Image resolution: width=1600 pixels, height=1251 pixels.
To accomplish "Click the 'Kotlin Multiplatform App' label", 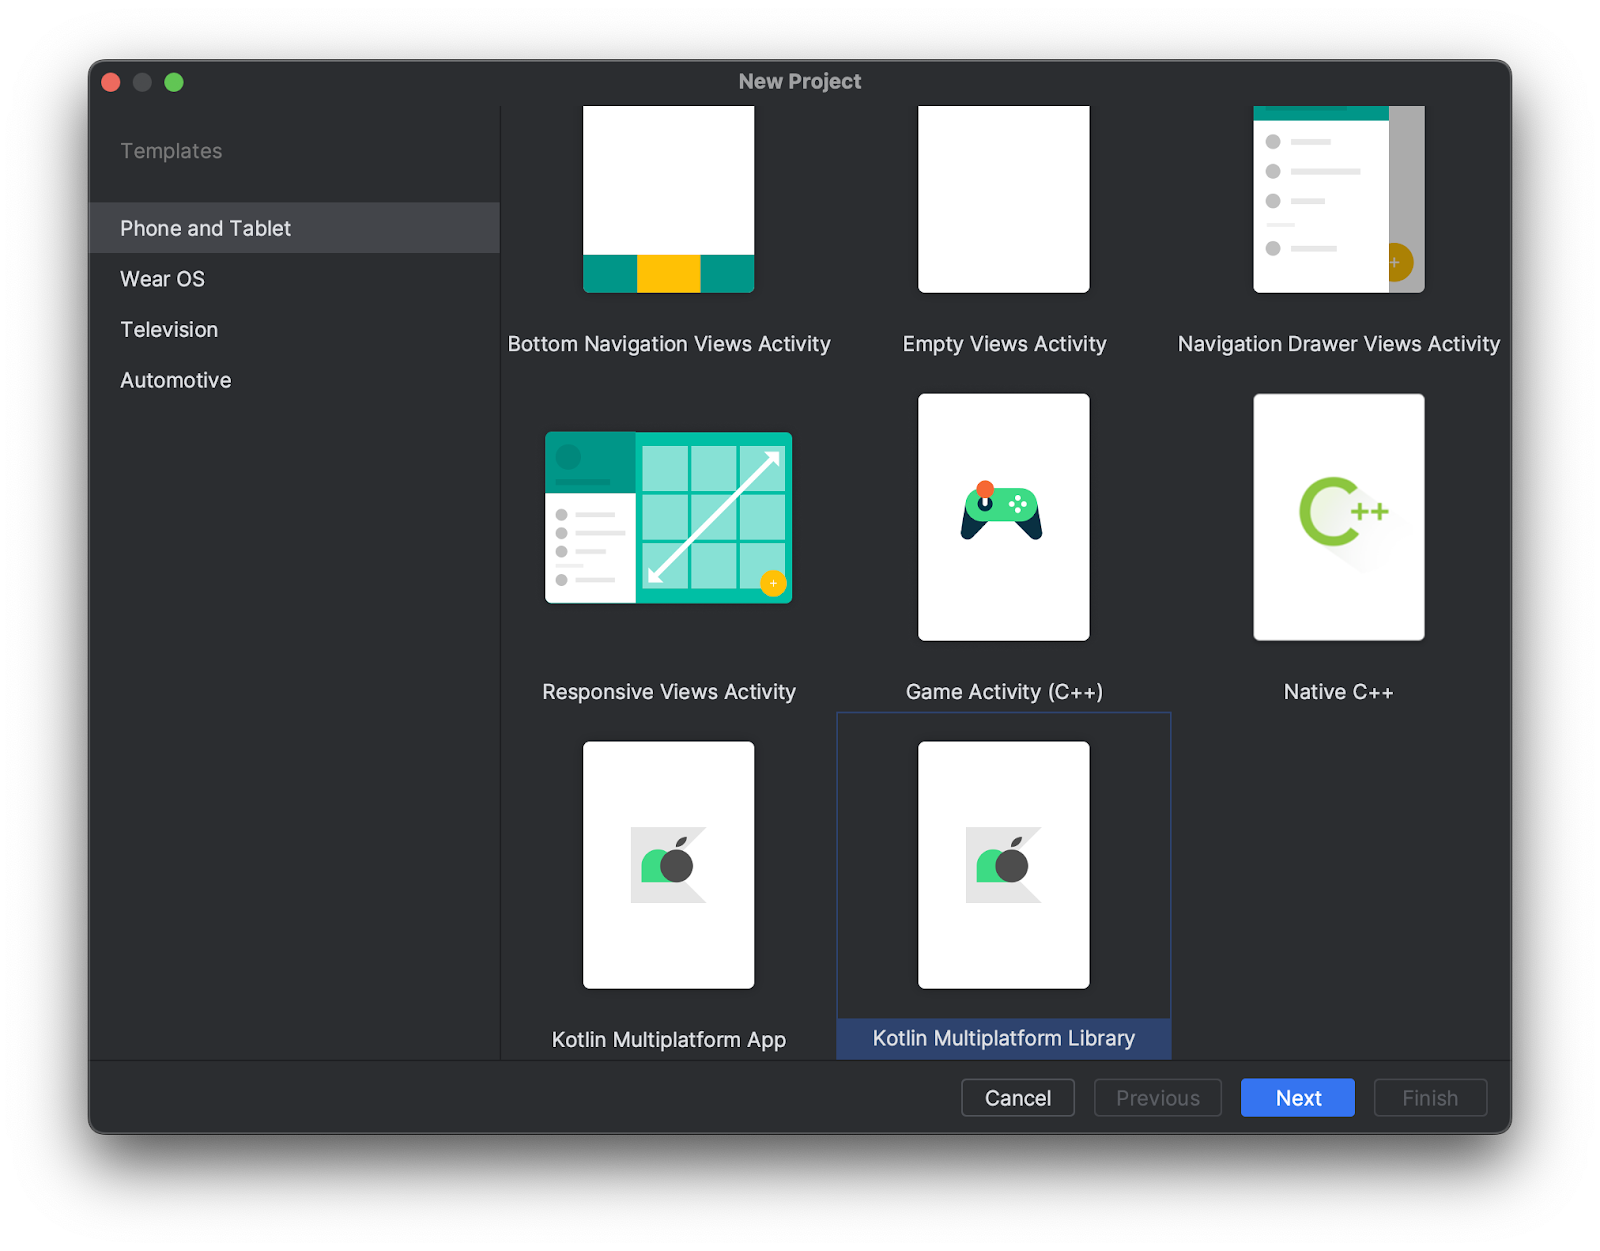I will coord(669,1040).
